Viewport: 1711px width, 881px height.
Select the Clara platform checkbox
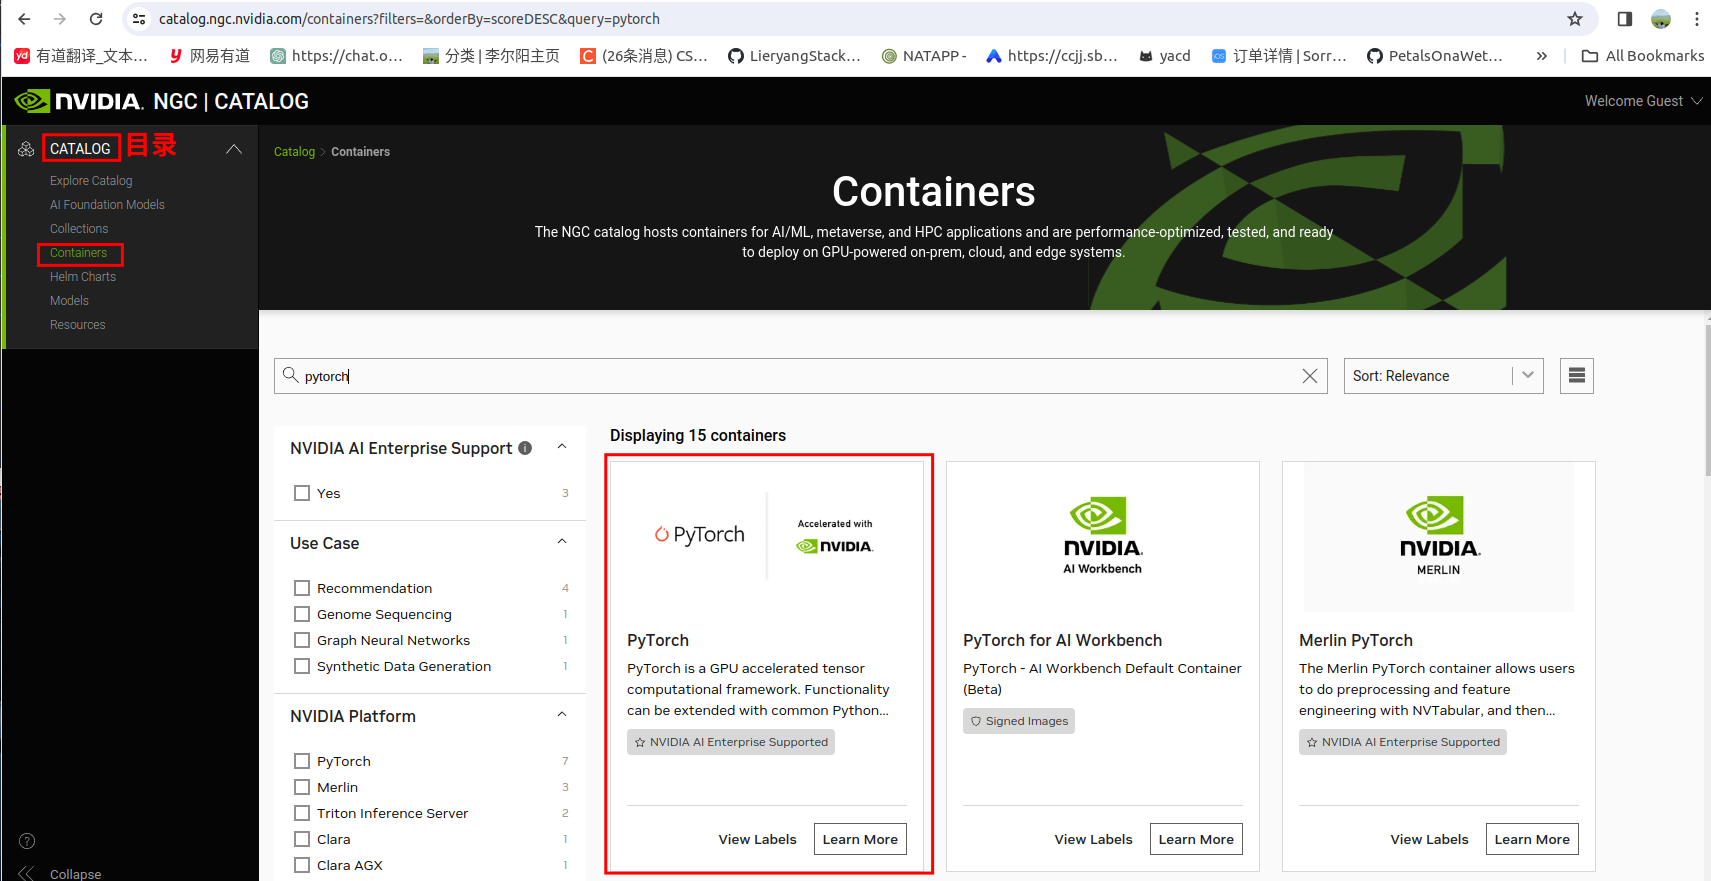[302, 839]
